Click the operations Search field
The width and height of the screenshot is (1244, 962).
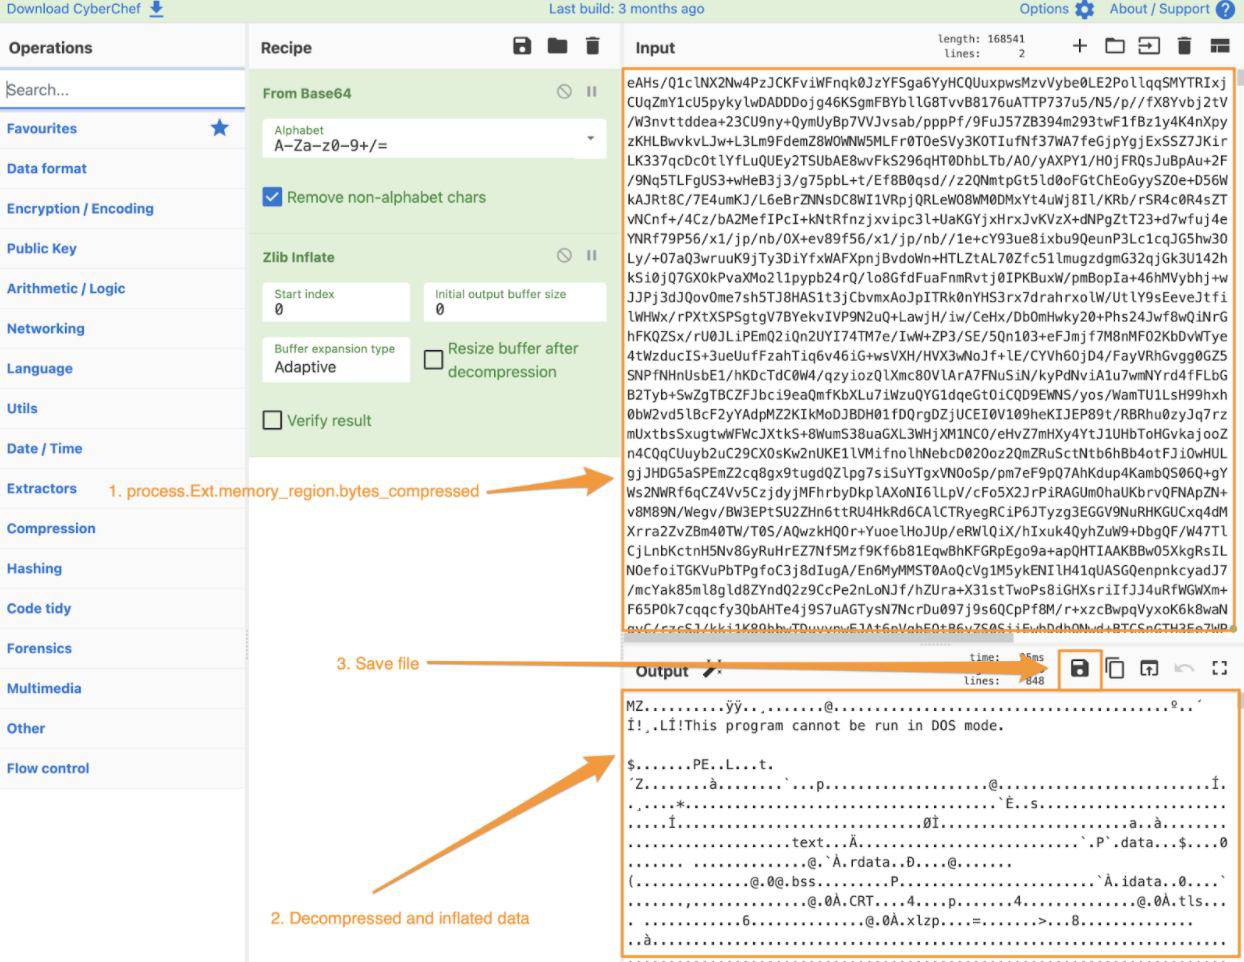point(122,89)
